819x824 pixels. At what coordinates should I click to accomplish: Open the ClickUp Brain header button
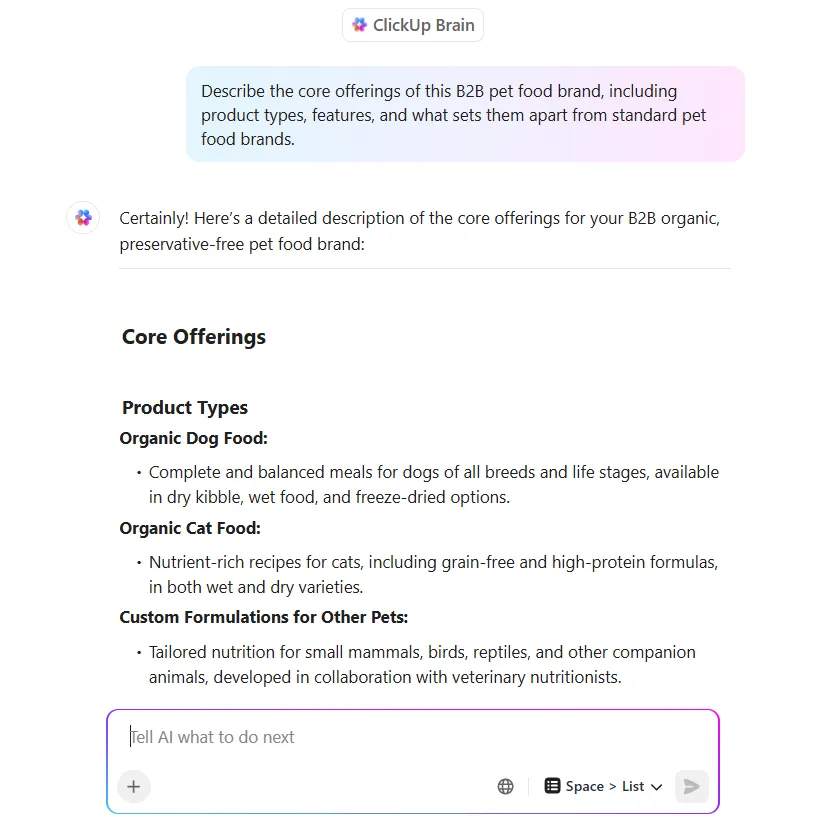[413, 25]
